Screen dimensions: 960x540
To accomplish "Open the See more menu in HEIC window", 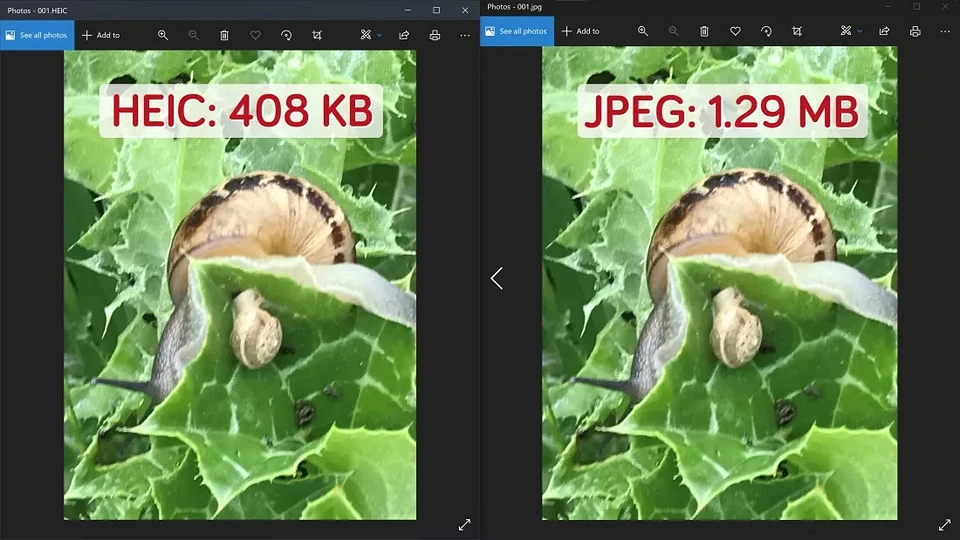I will pos(465,35).
